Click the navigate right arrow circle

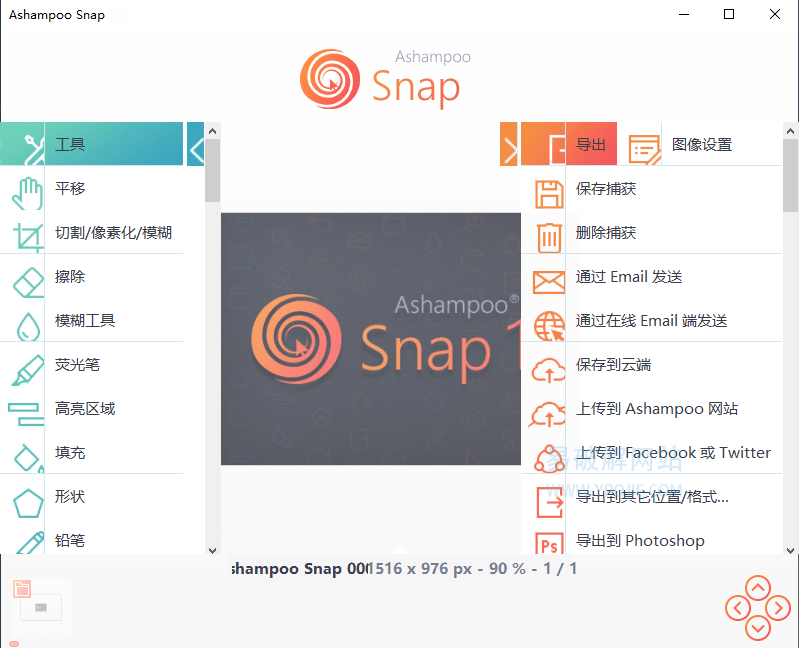(778, 608)
